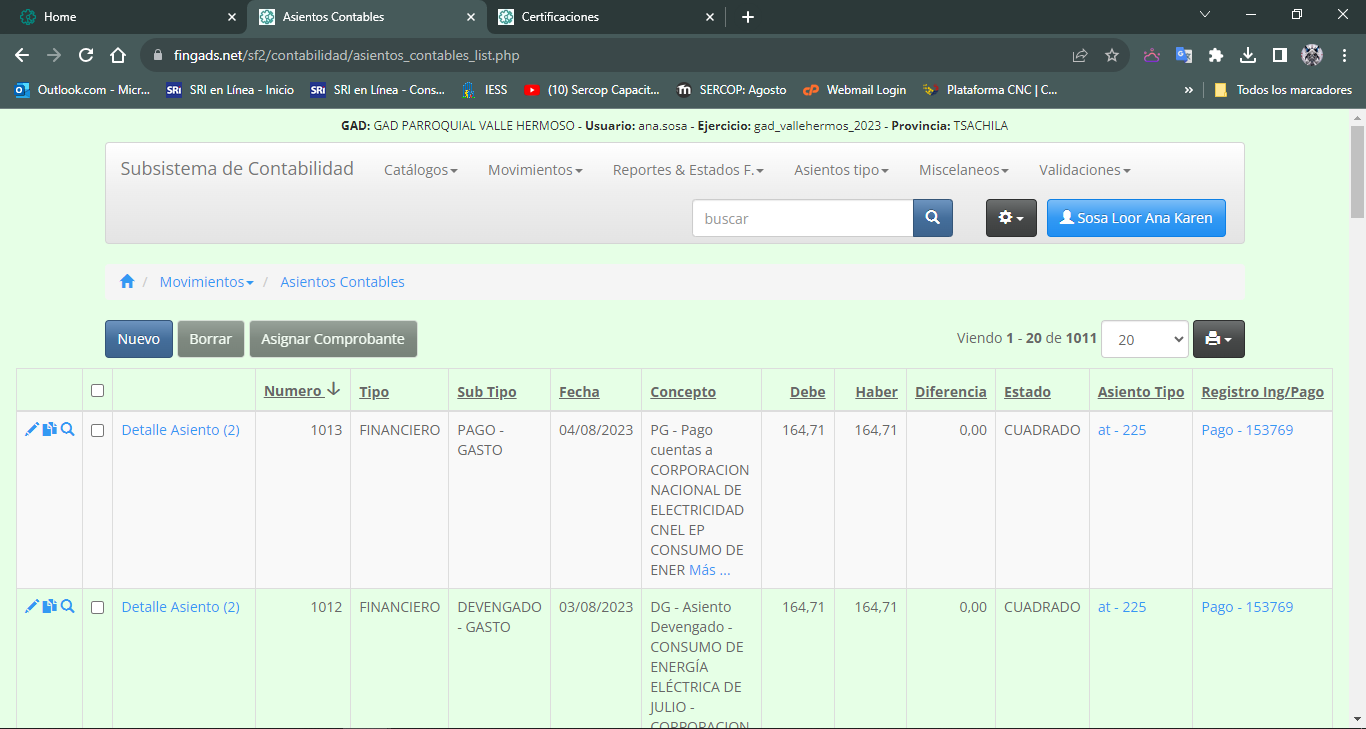Bookmark this page with star icon

coord(1111,56)
